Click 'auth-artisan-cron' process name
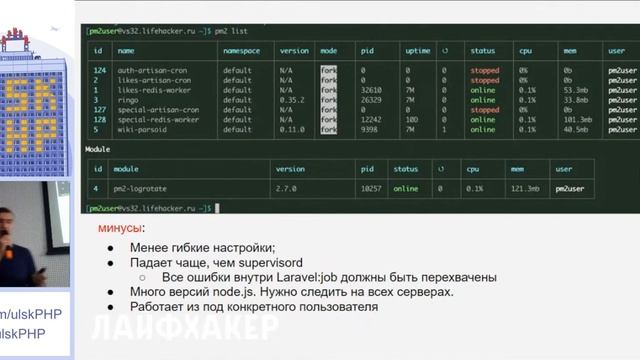640x360 pixels. click(152, 71)
